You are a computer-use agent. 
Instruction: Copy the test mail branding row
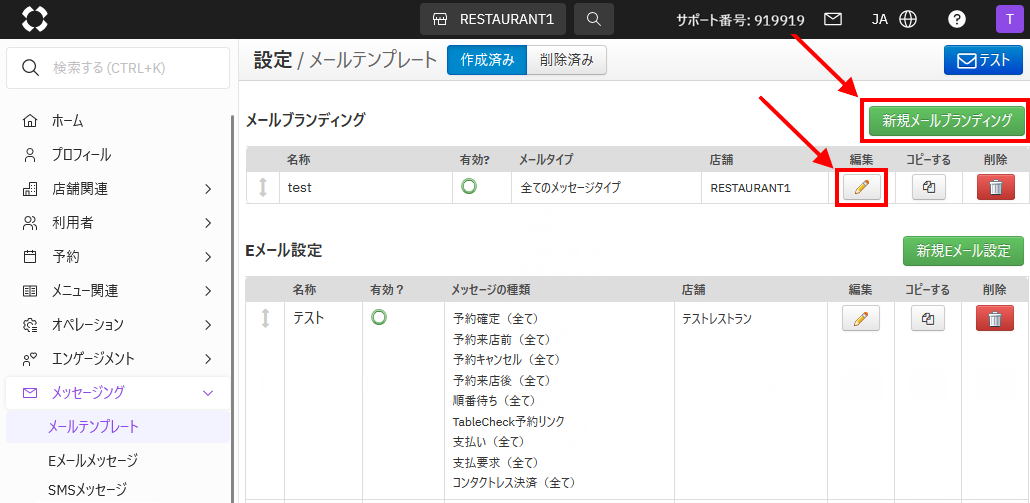tap(928, 187)
